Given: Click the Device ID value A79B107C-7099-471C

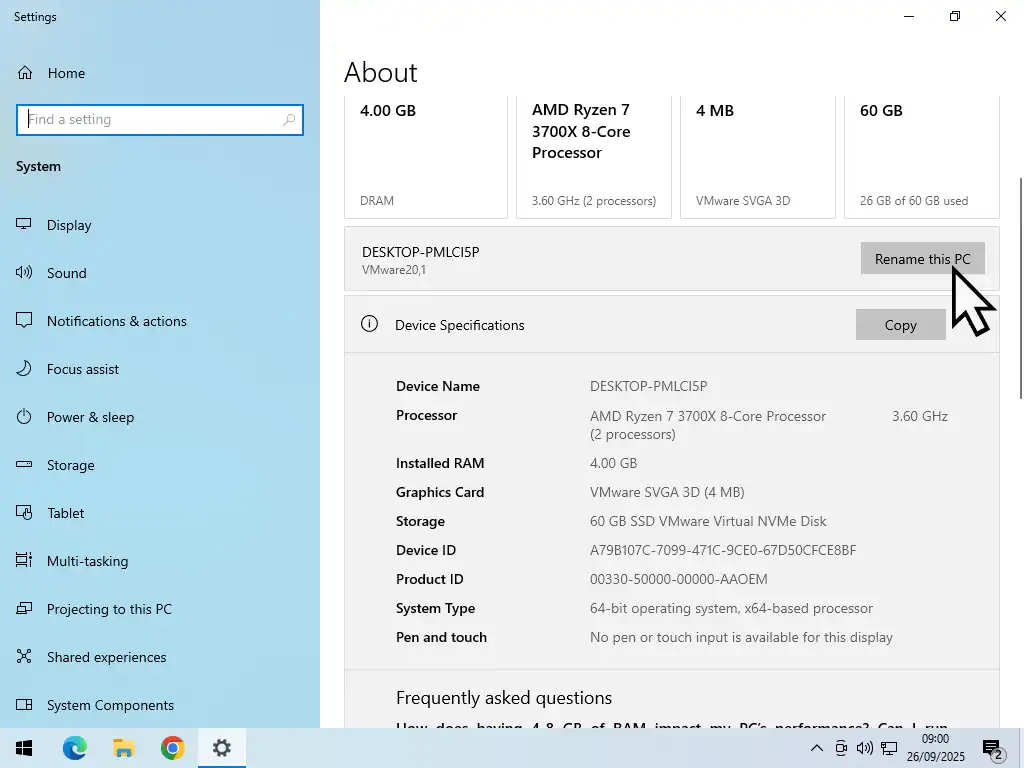Looking at the screenshot, I should tap(722, 551).
